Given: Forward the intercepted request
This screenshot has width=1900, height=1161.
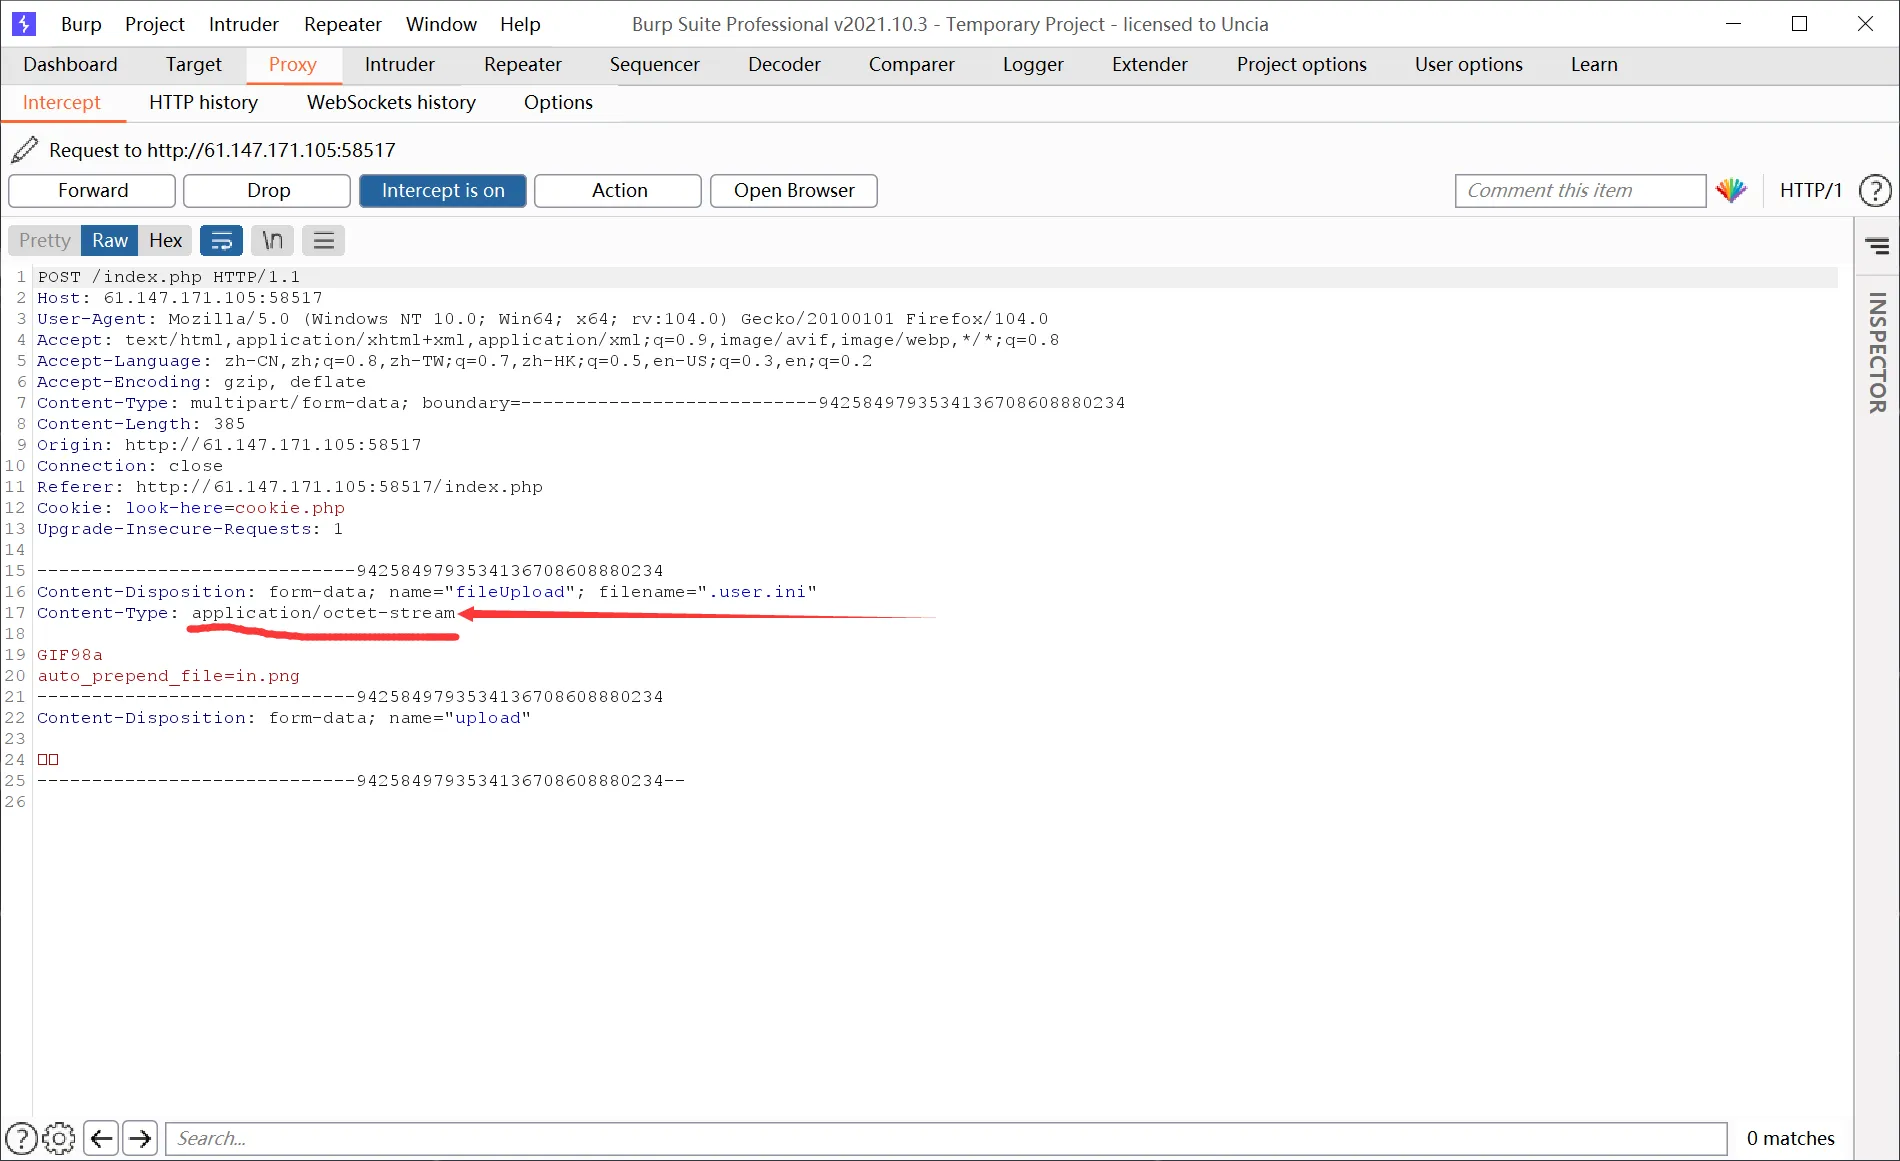Looking at the screenshot, I should (x=93, y=191).
